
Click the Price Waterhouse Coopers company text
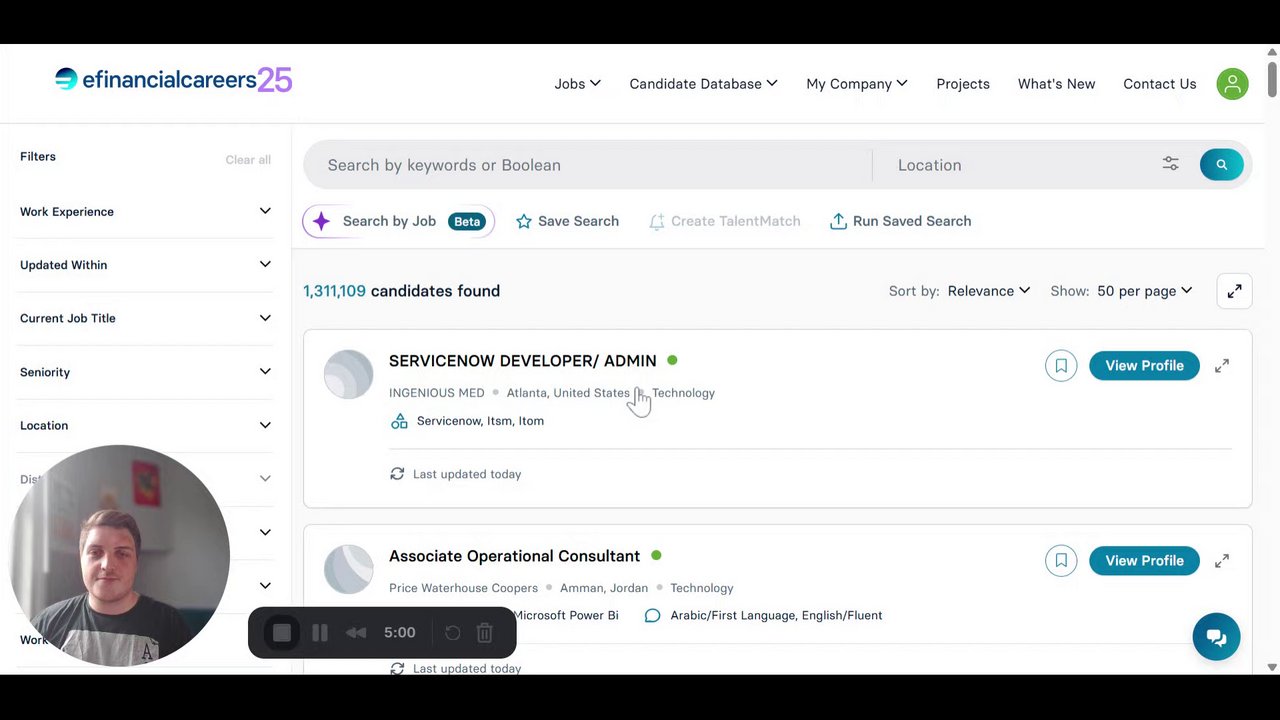pyautogui.click(x=463, y=588)
